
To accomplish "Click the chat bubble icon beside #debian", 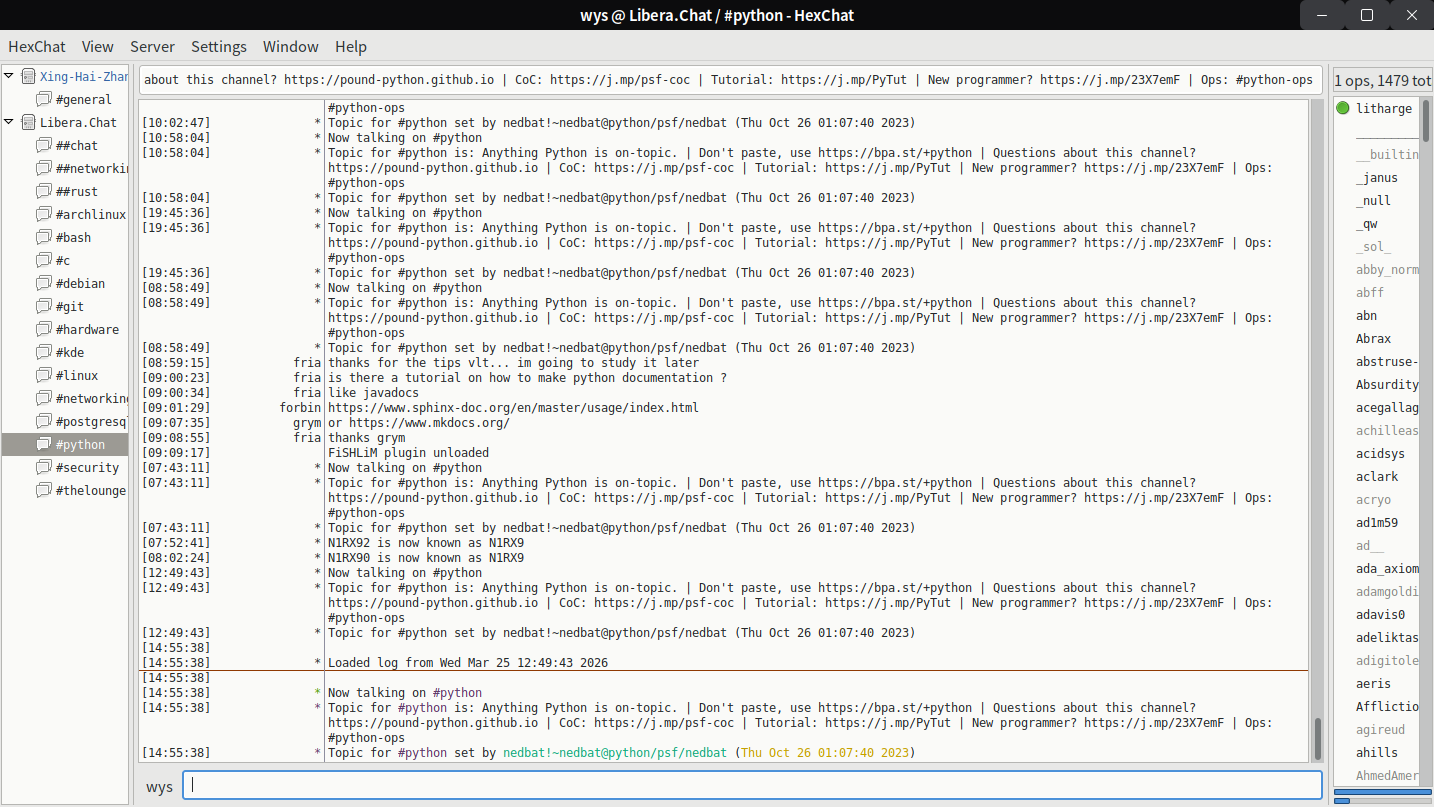I will point(43,283).
